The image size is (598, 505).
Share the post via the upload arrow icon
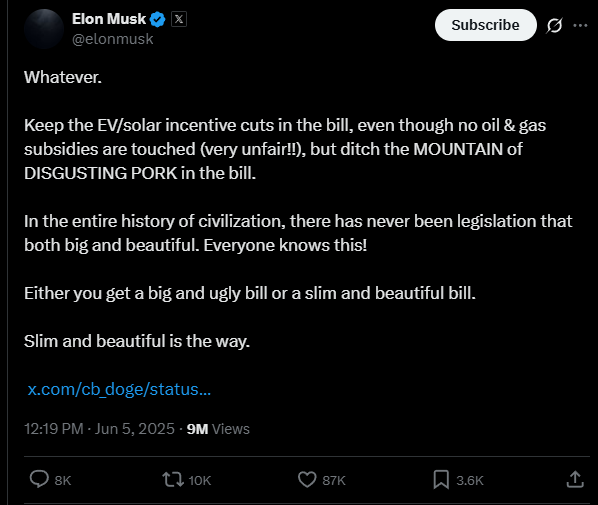(x=575, y=479)
